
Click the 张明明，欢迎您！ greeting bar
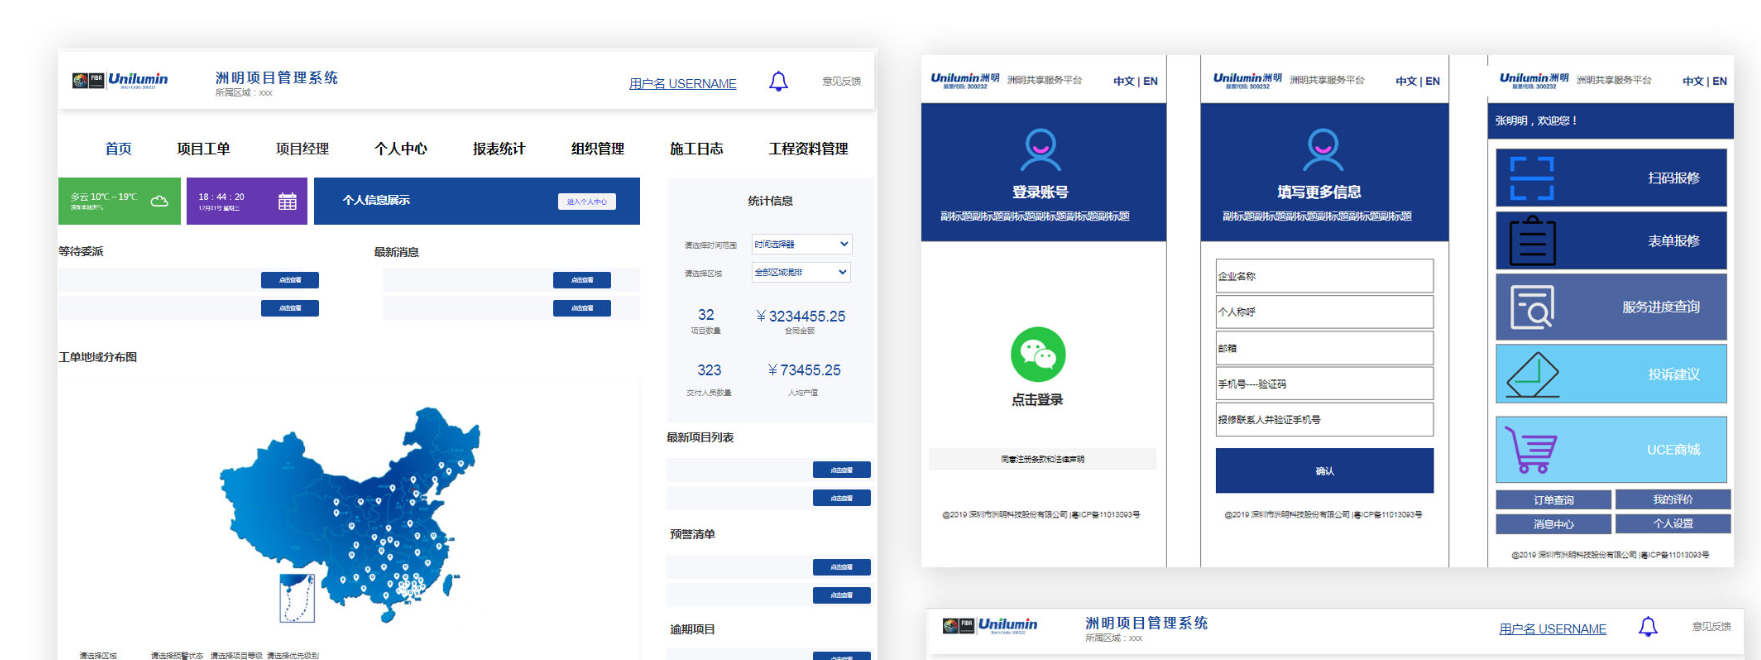[x=1610, y=121]
